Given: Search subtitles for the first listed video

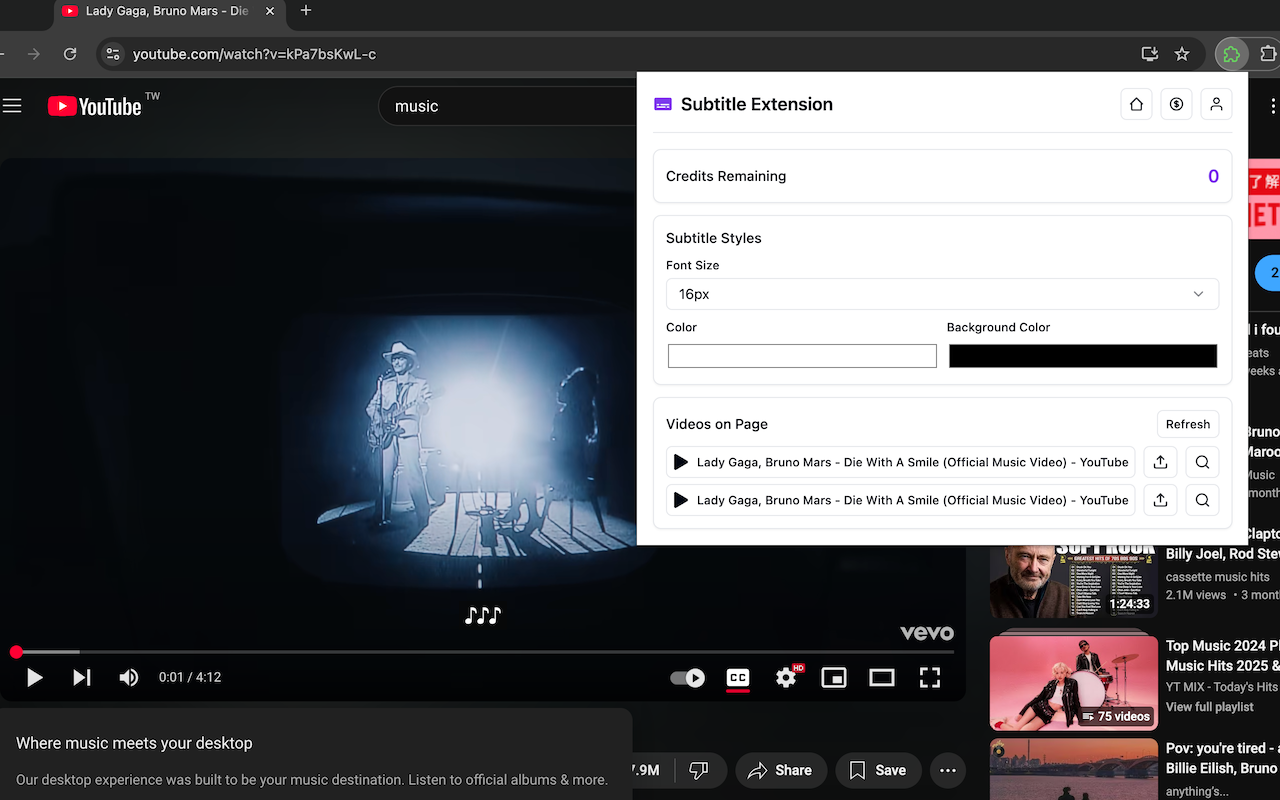Looking at the screenshot, I should coord(1202,462).
